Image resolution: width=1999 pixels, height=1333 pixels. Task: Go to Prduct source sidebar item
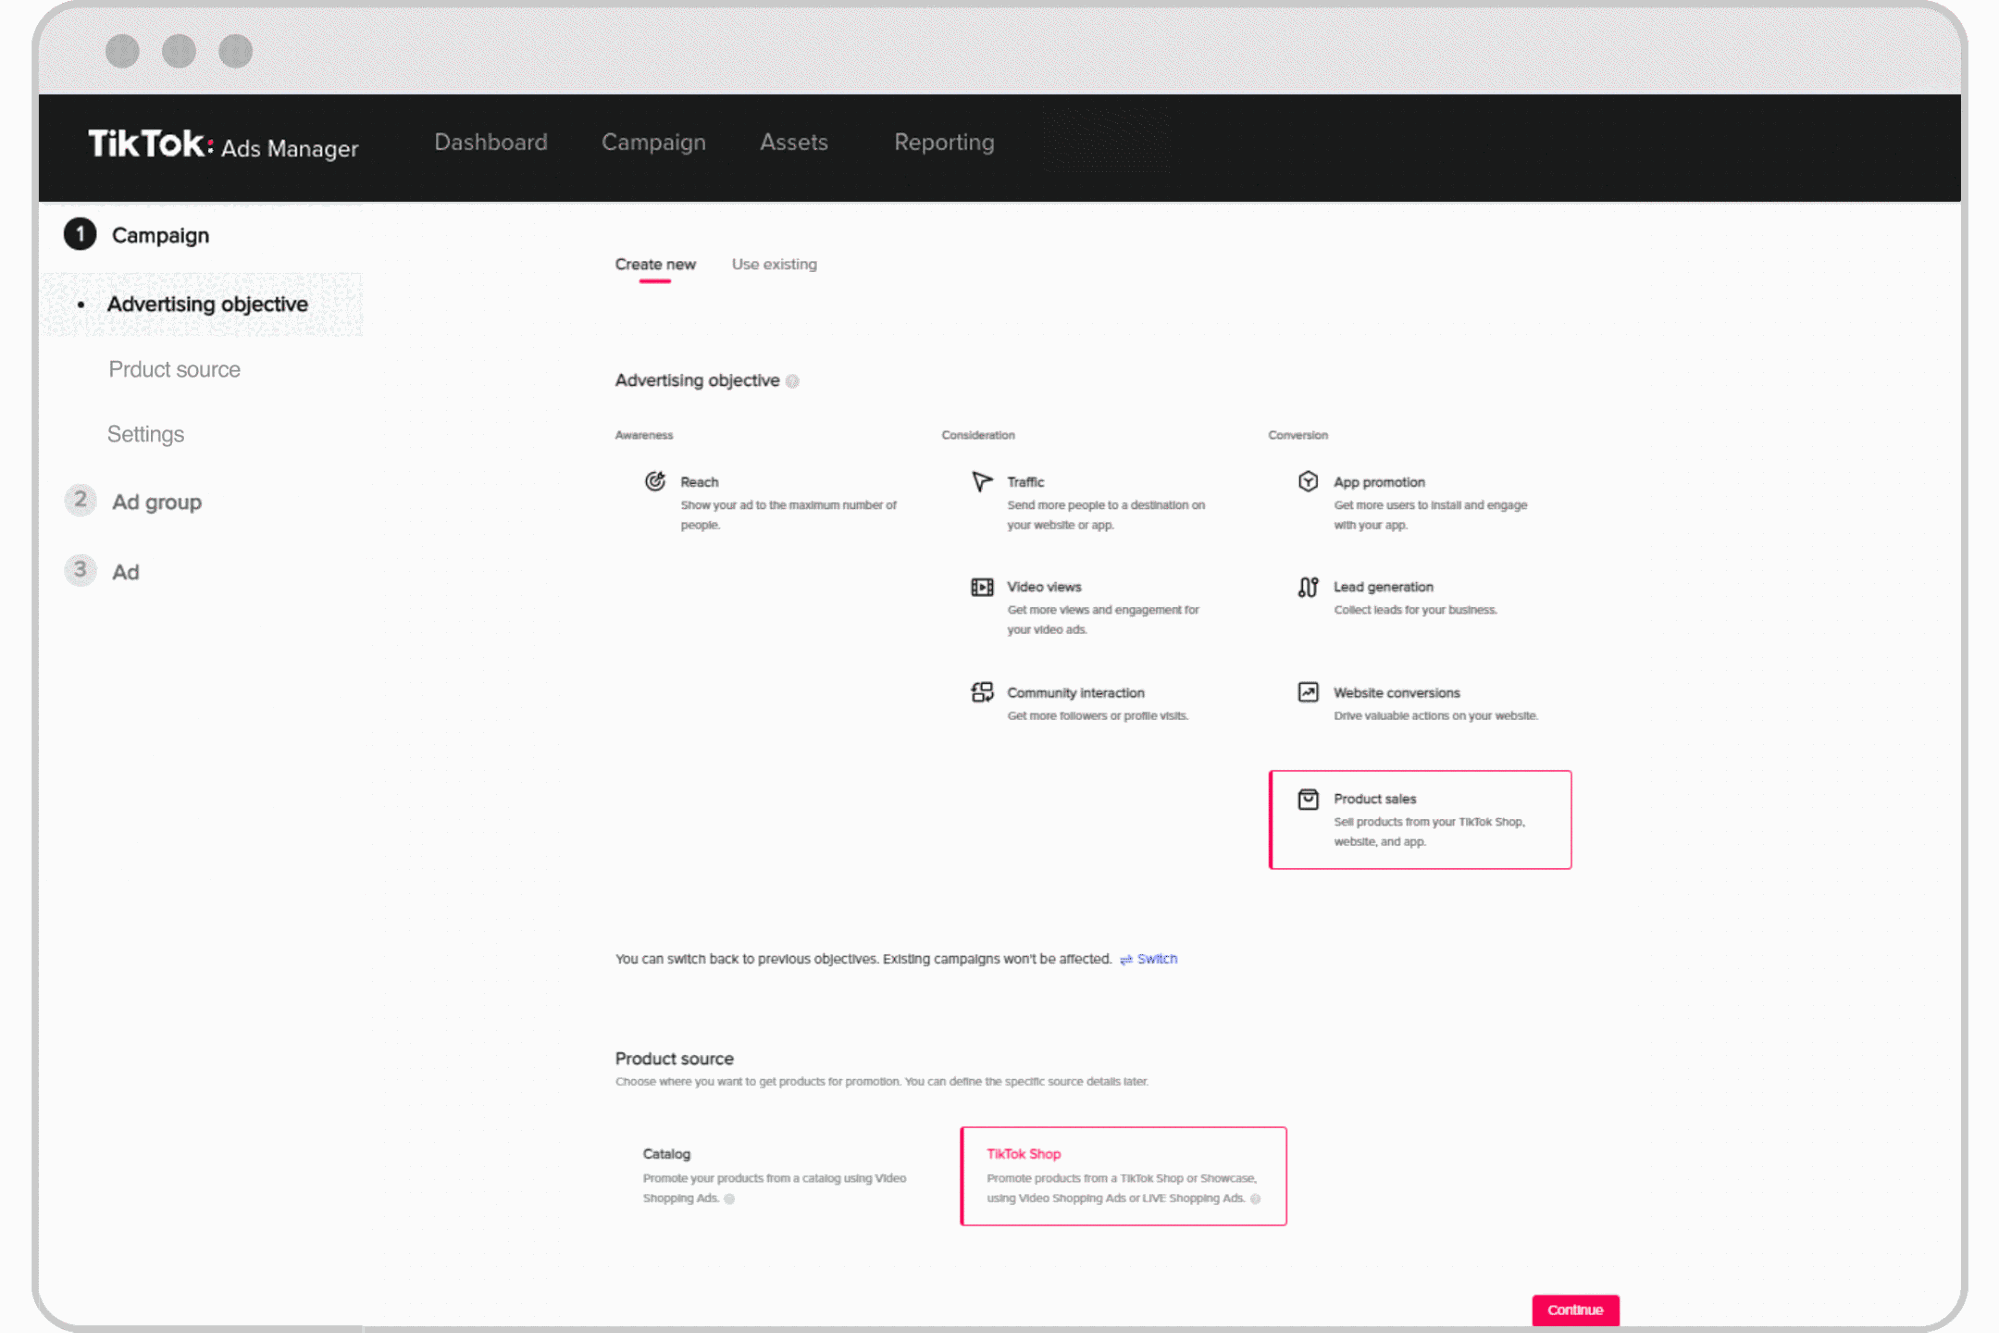(174, 370)
